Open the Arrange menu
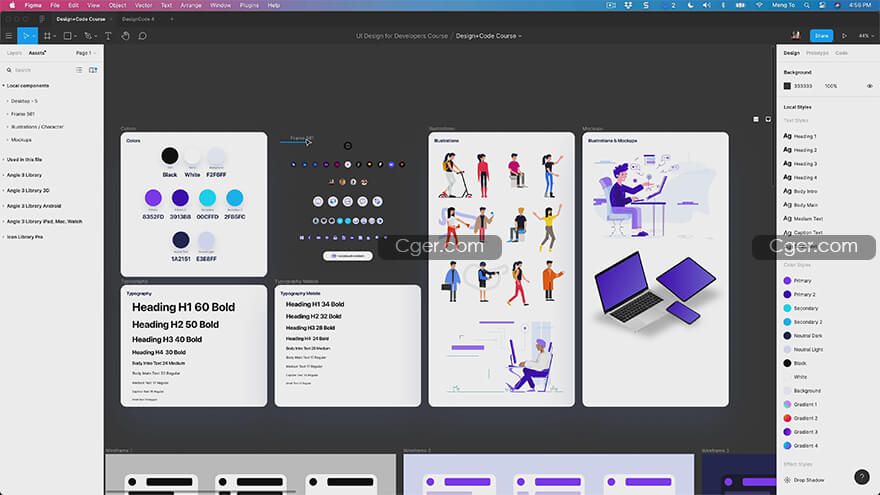The width and height of the screenshot is (880, 495). click(x=191, y=5)
